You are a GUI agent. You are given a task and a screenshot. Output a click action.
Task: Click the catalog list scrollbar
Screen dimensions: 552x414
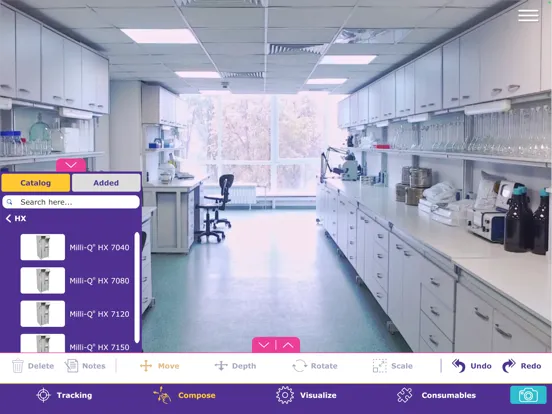coord(137,287)
